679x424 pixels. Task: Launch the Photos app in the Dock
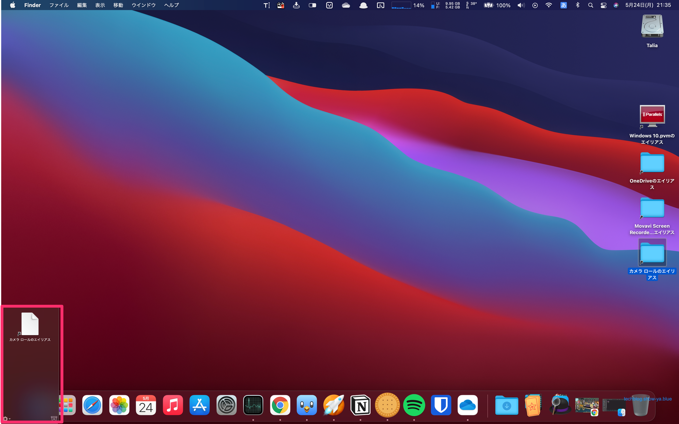coord(119,405)
